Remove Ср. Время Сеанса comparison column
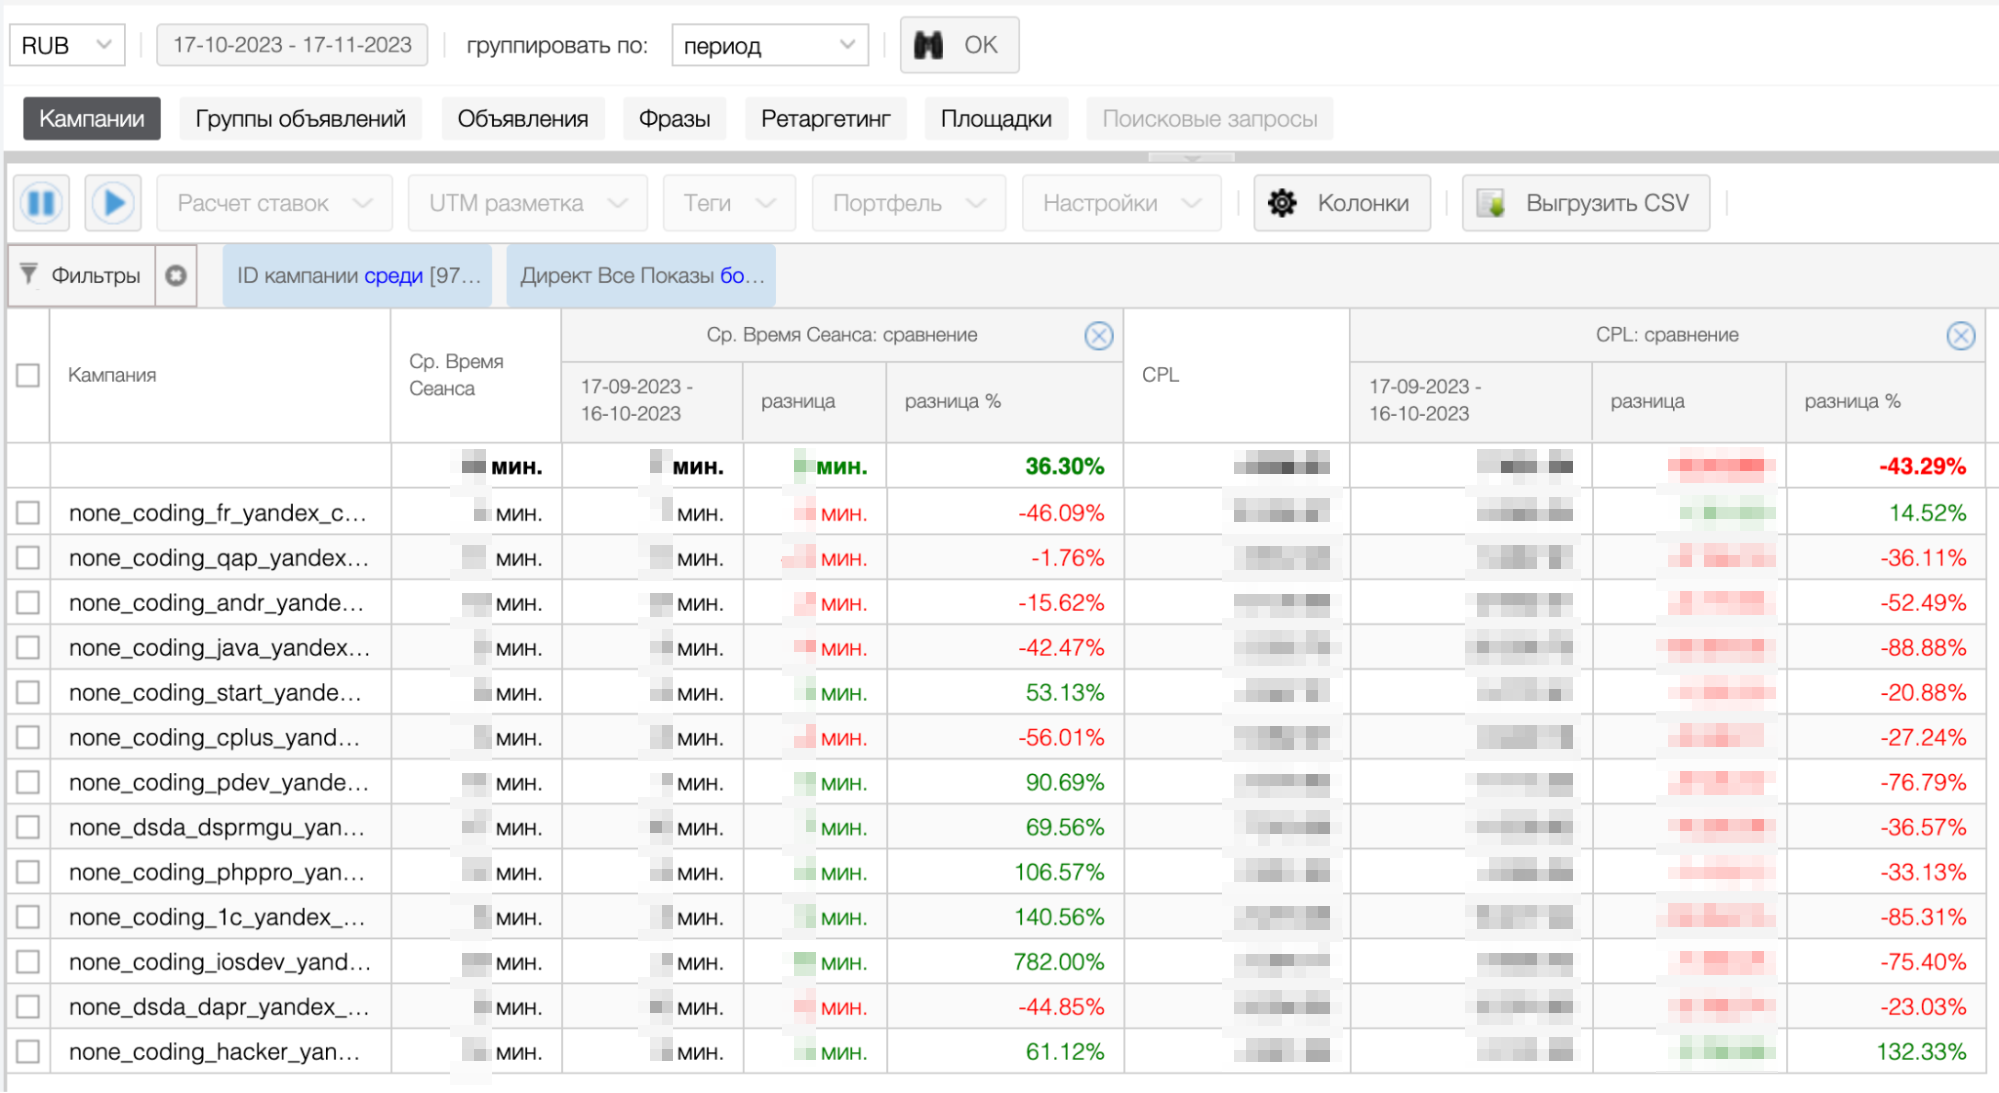 [1098, 336]
